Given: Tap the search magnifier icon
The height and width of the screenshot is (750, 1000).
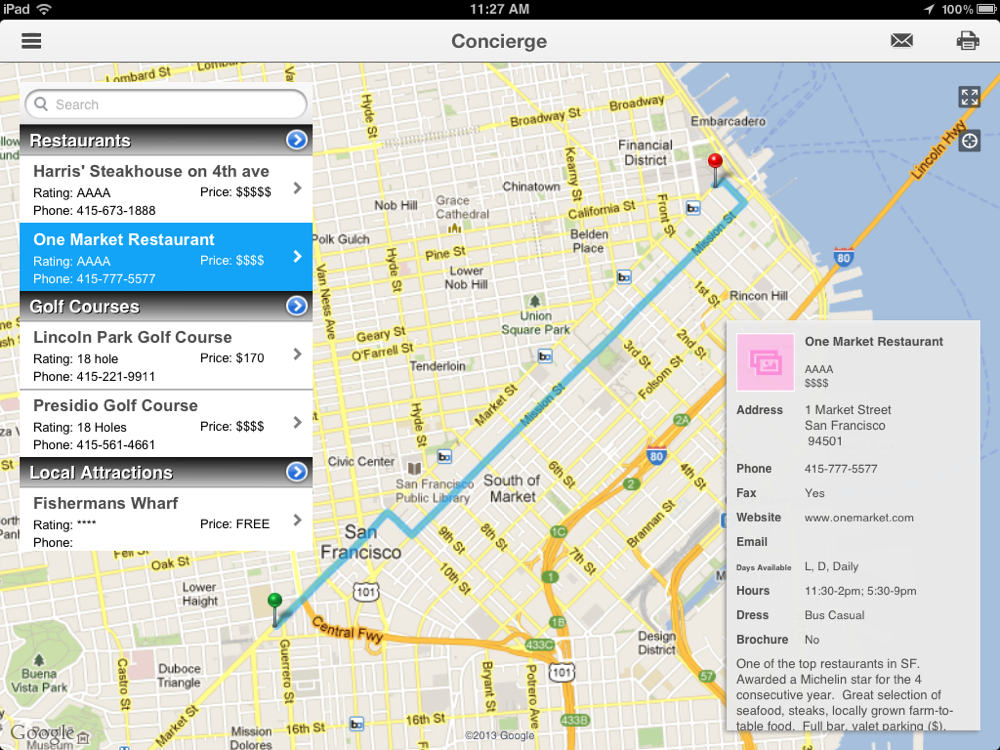Looking at the screenshot, I should [41, 104].
